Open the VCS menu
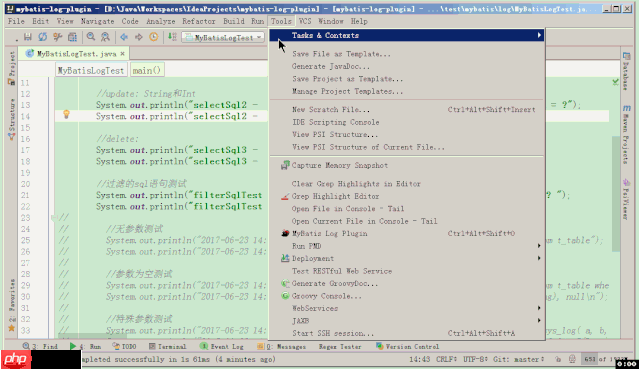Screen dimensions: 639x369 (305, 21)
